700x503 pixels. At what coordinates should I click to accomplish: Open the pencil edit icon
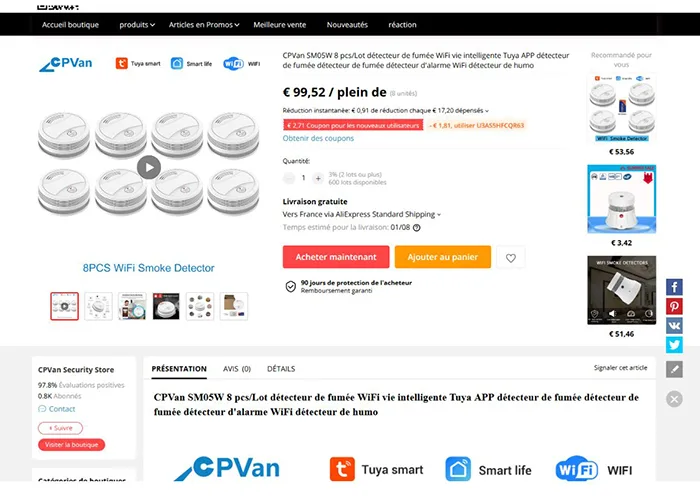pyautogui.click(x=674, y=369)
